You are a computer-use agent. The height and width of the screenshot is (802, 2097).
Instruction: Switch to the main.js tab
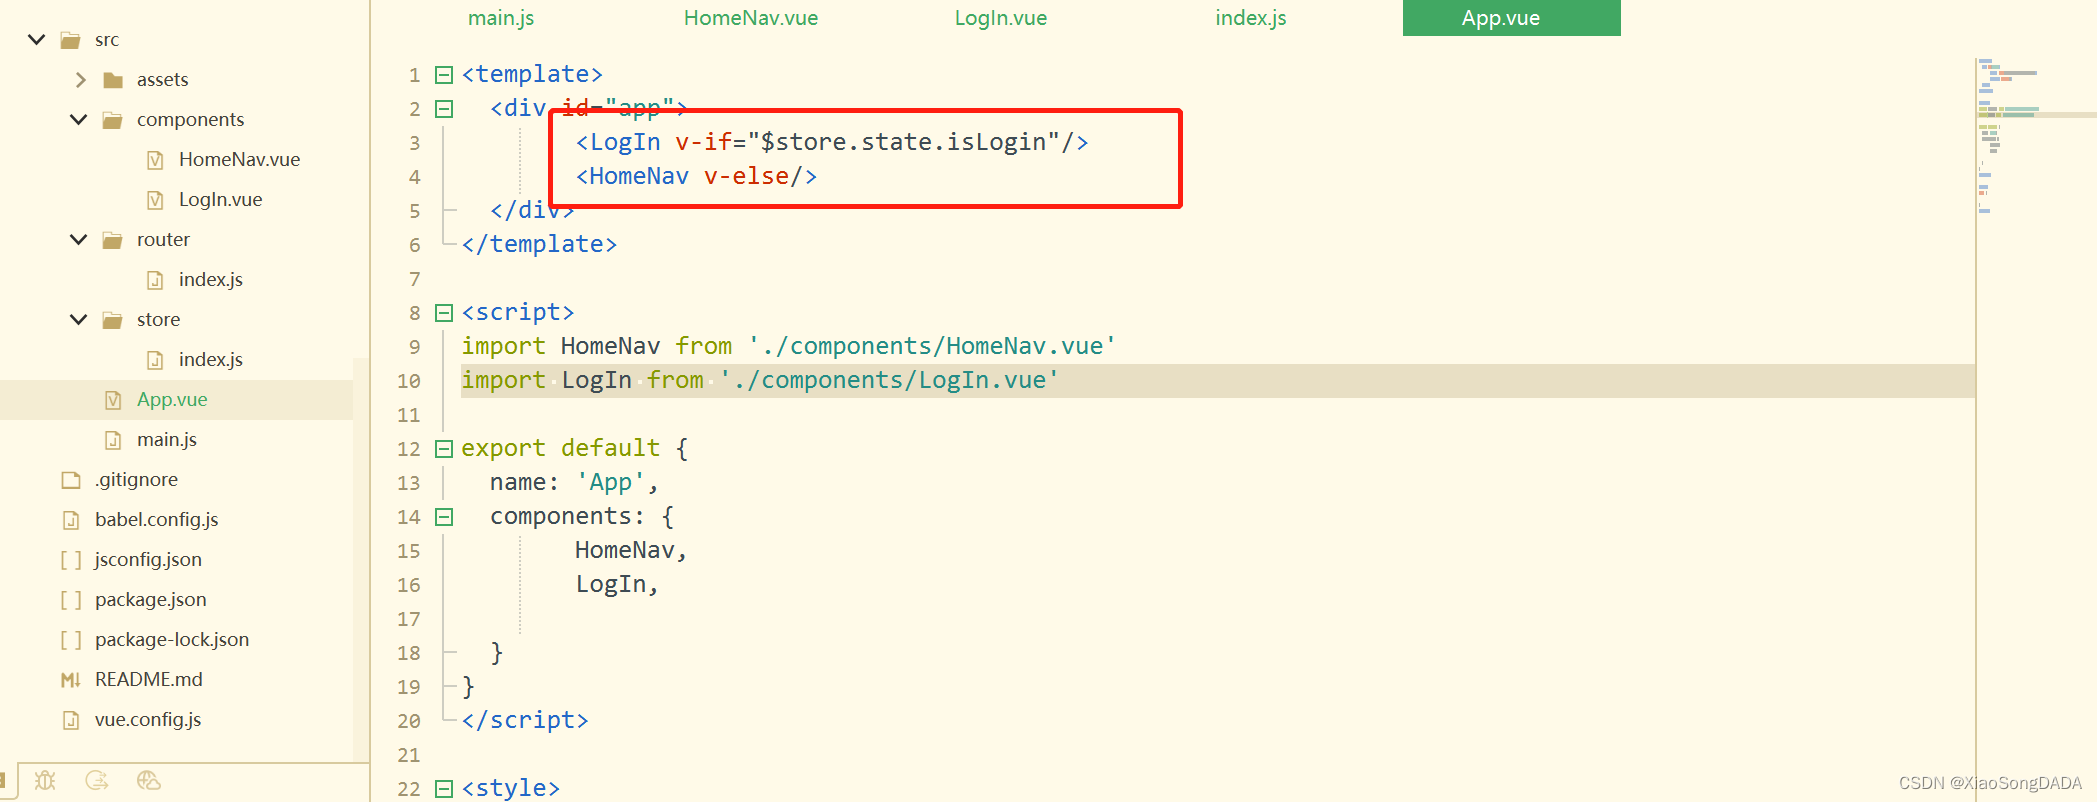click(x=501, y=18)
